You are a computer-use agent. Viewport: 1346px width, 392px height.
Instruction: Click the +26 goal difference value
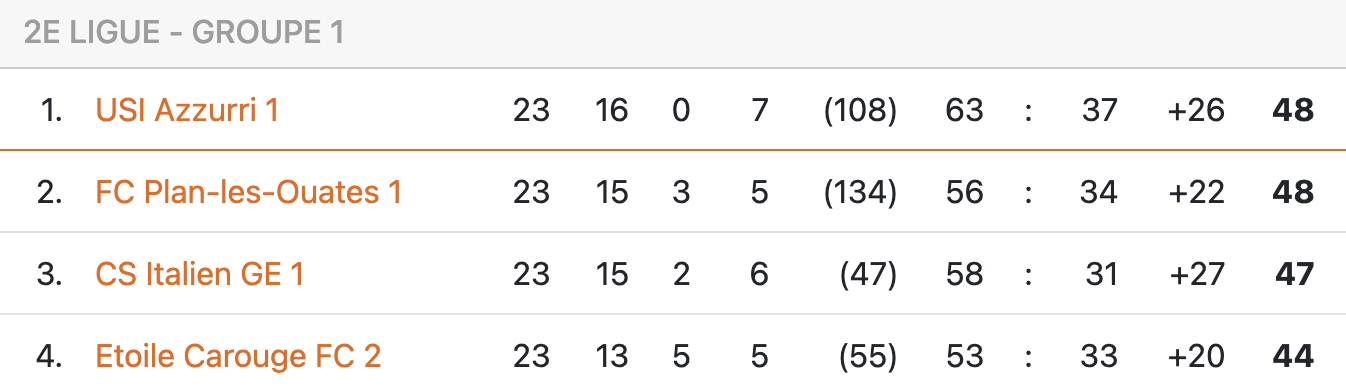(1196, 110)
